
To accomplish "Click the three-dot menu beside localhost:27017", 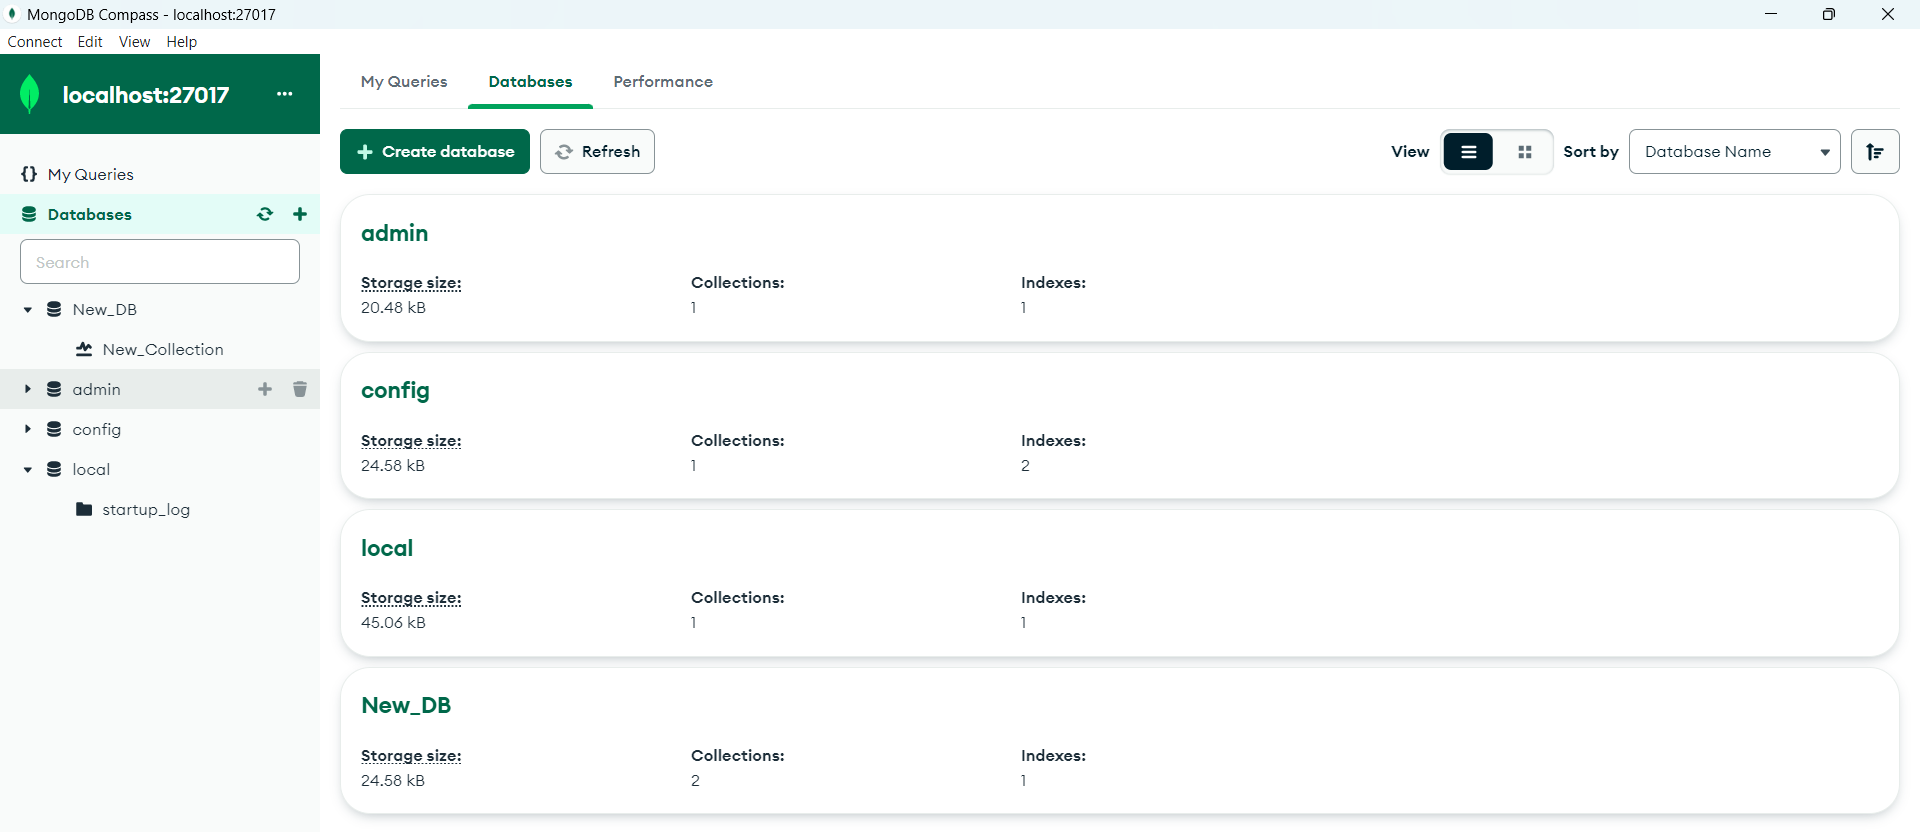I will pyautogui.click(x=285, y=94).
